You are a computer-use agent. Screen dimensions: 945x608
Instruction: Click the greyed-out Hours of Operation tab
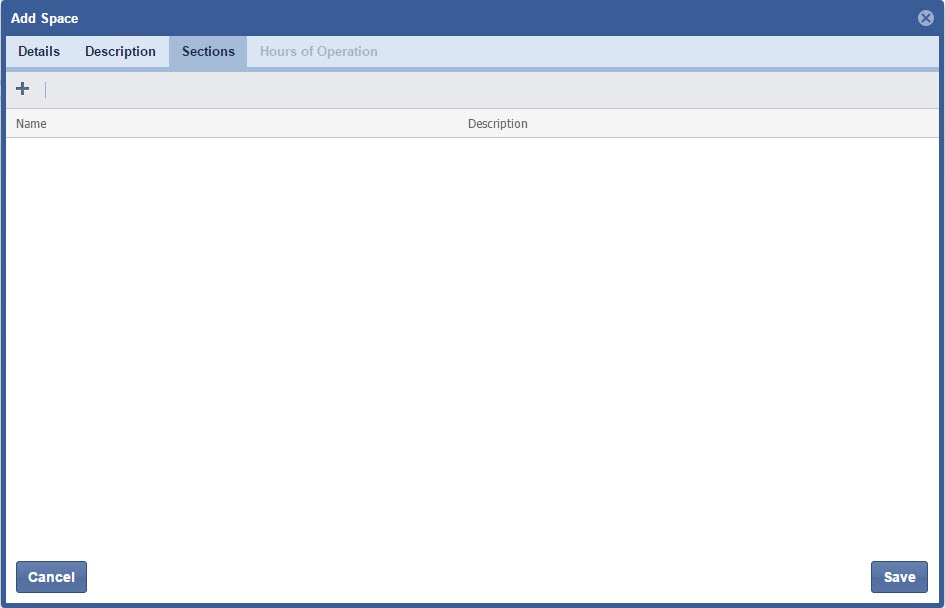point(318,52)
